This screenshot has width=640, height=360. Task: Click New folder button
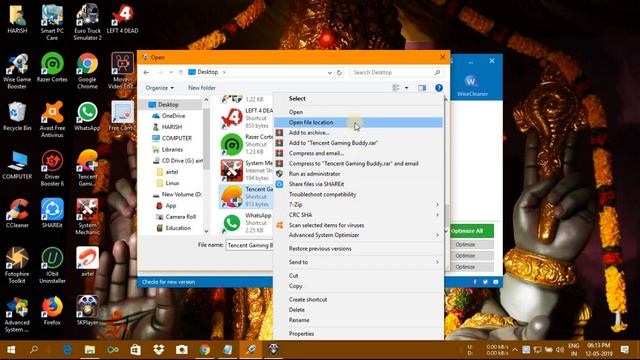click(x=202, y=88)
